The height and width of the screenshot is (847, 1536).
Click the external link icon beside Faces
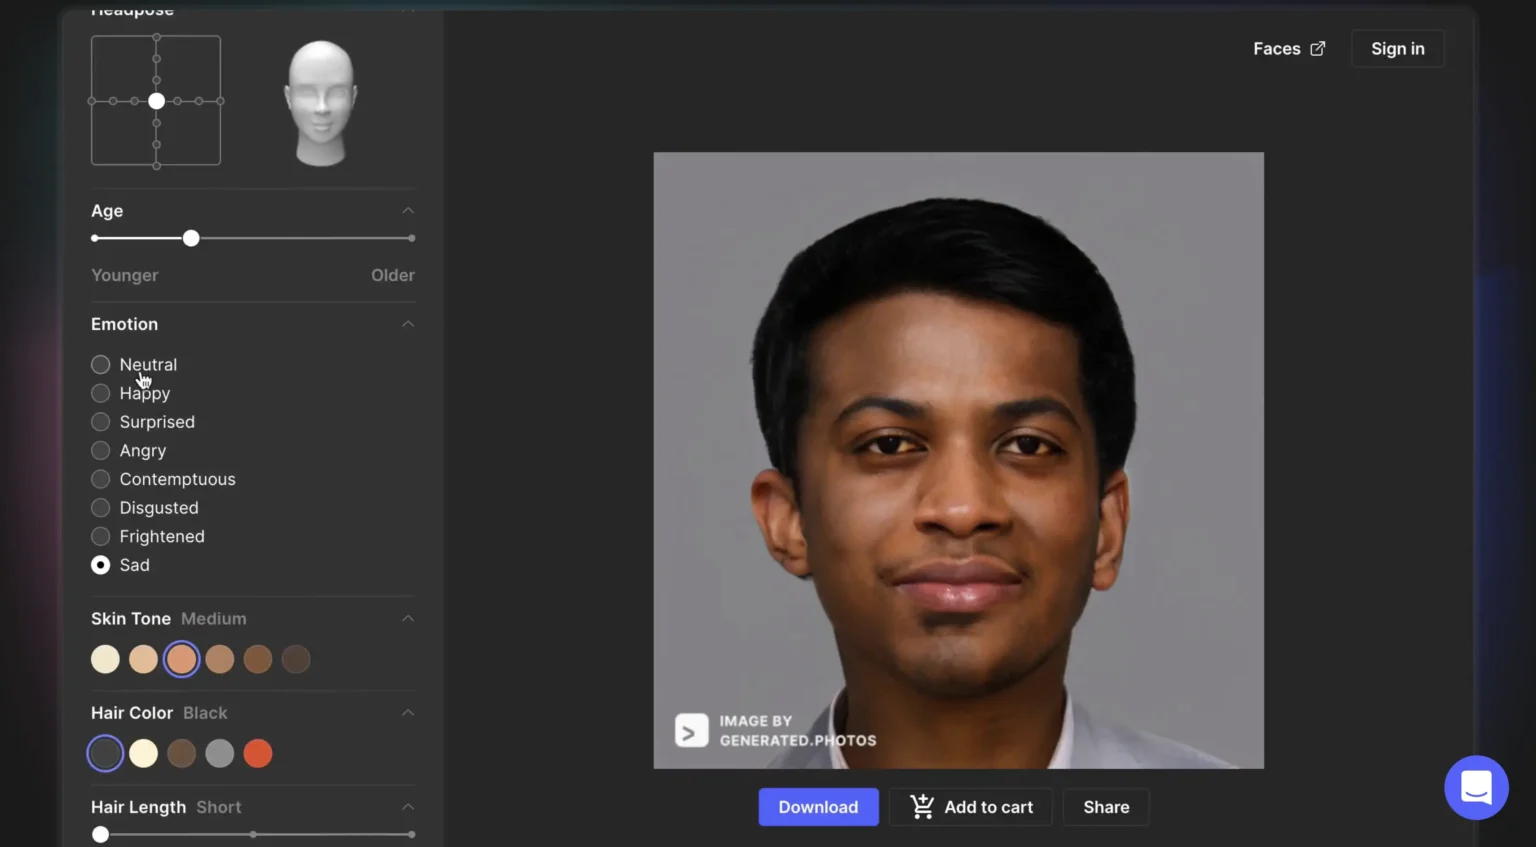pos(1317,49)
